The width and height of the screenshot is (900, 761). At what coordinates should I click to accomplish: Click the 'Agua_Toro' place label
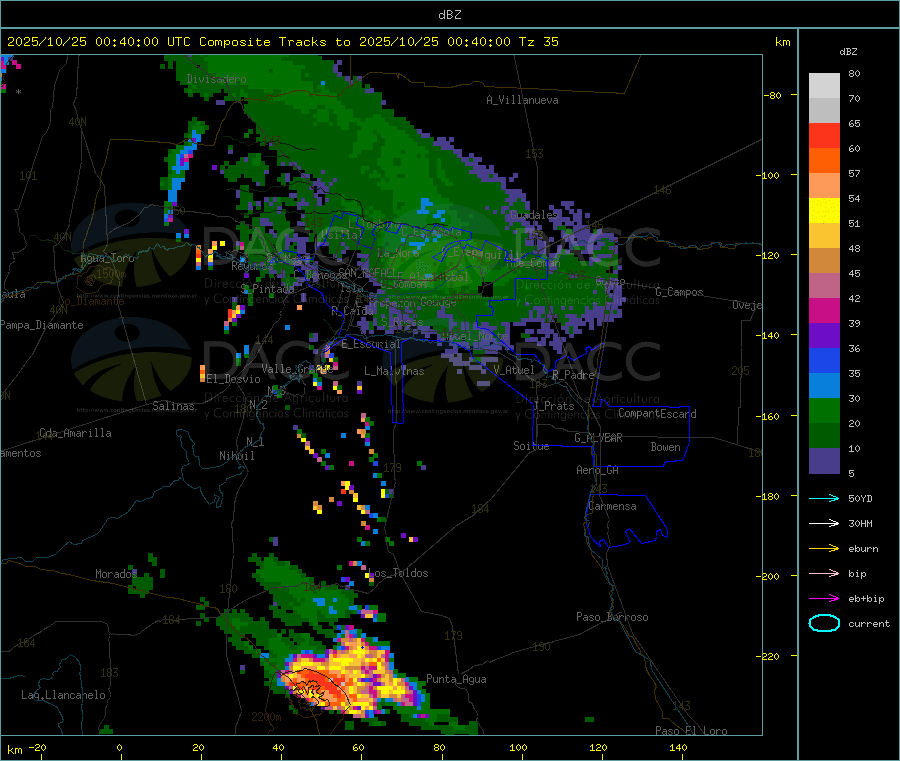[107, 259]
